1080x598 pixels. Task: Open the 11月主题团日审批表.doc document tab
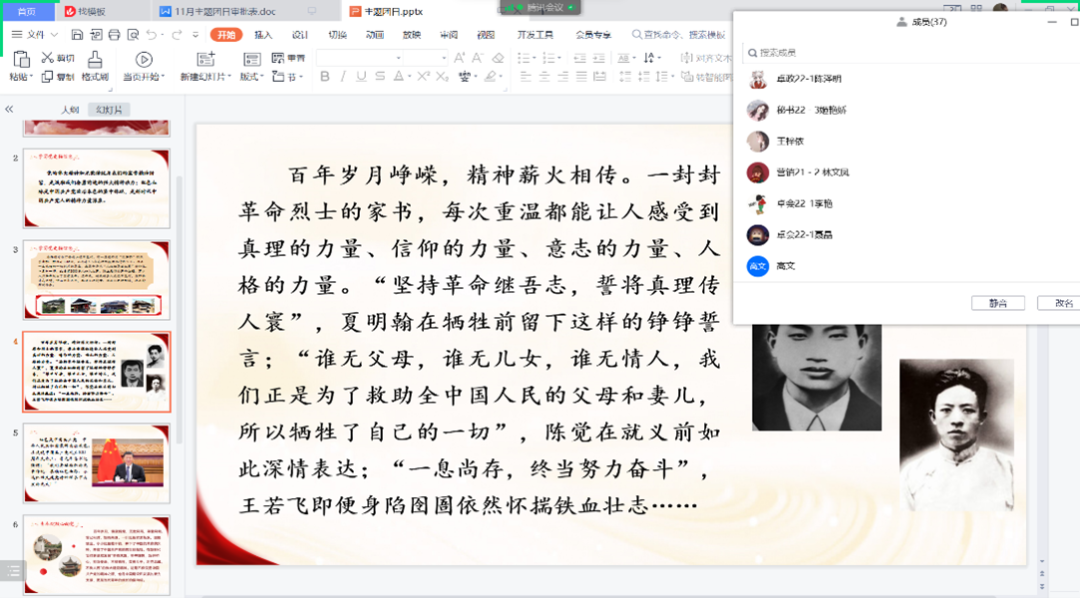(225, 12)
